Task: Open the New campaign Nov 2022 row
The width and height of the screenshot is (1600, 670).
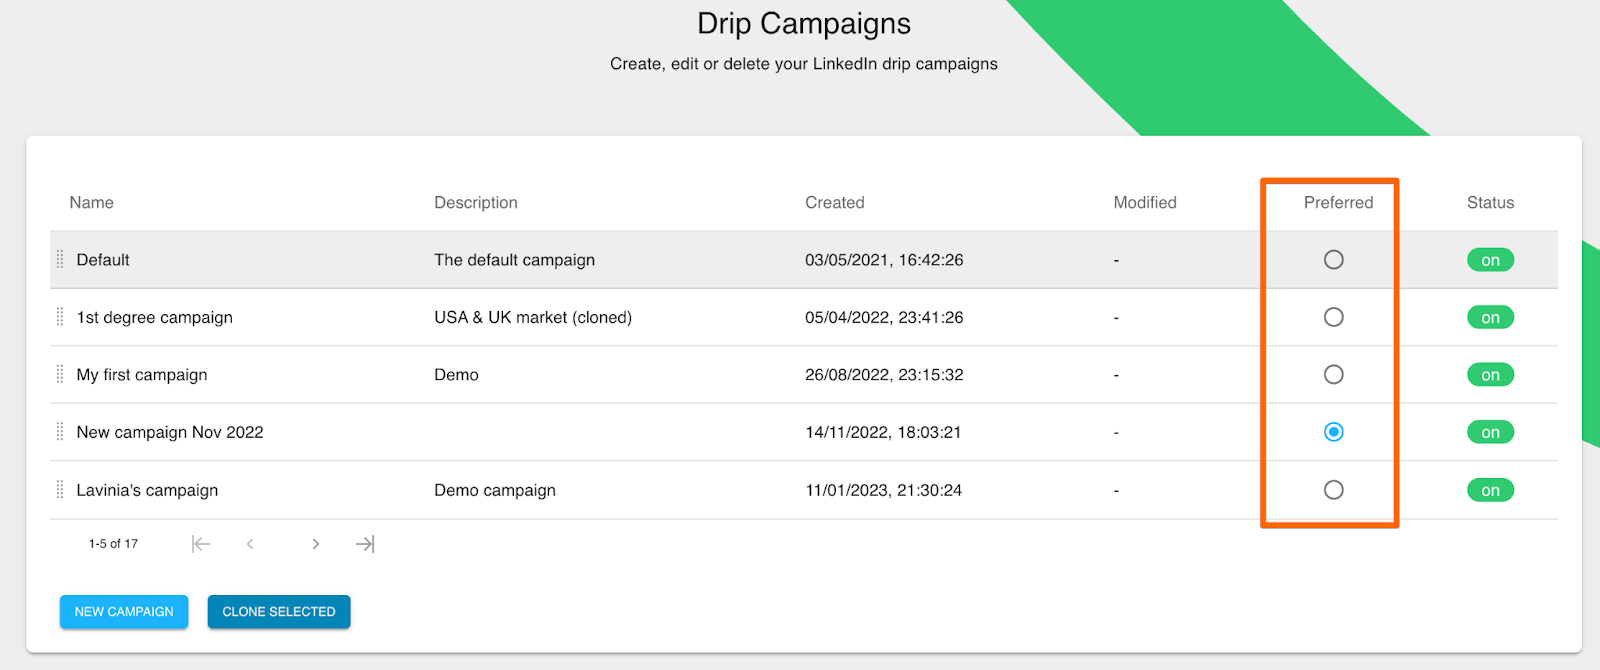Action: 170,432
